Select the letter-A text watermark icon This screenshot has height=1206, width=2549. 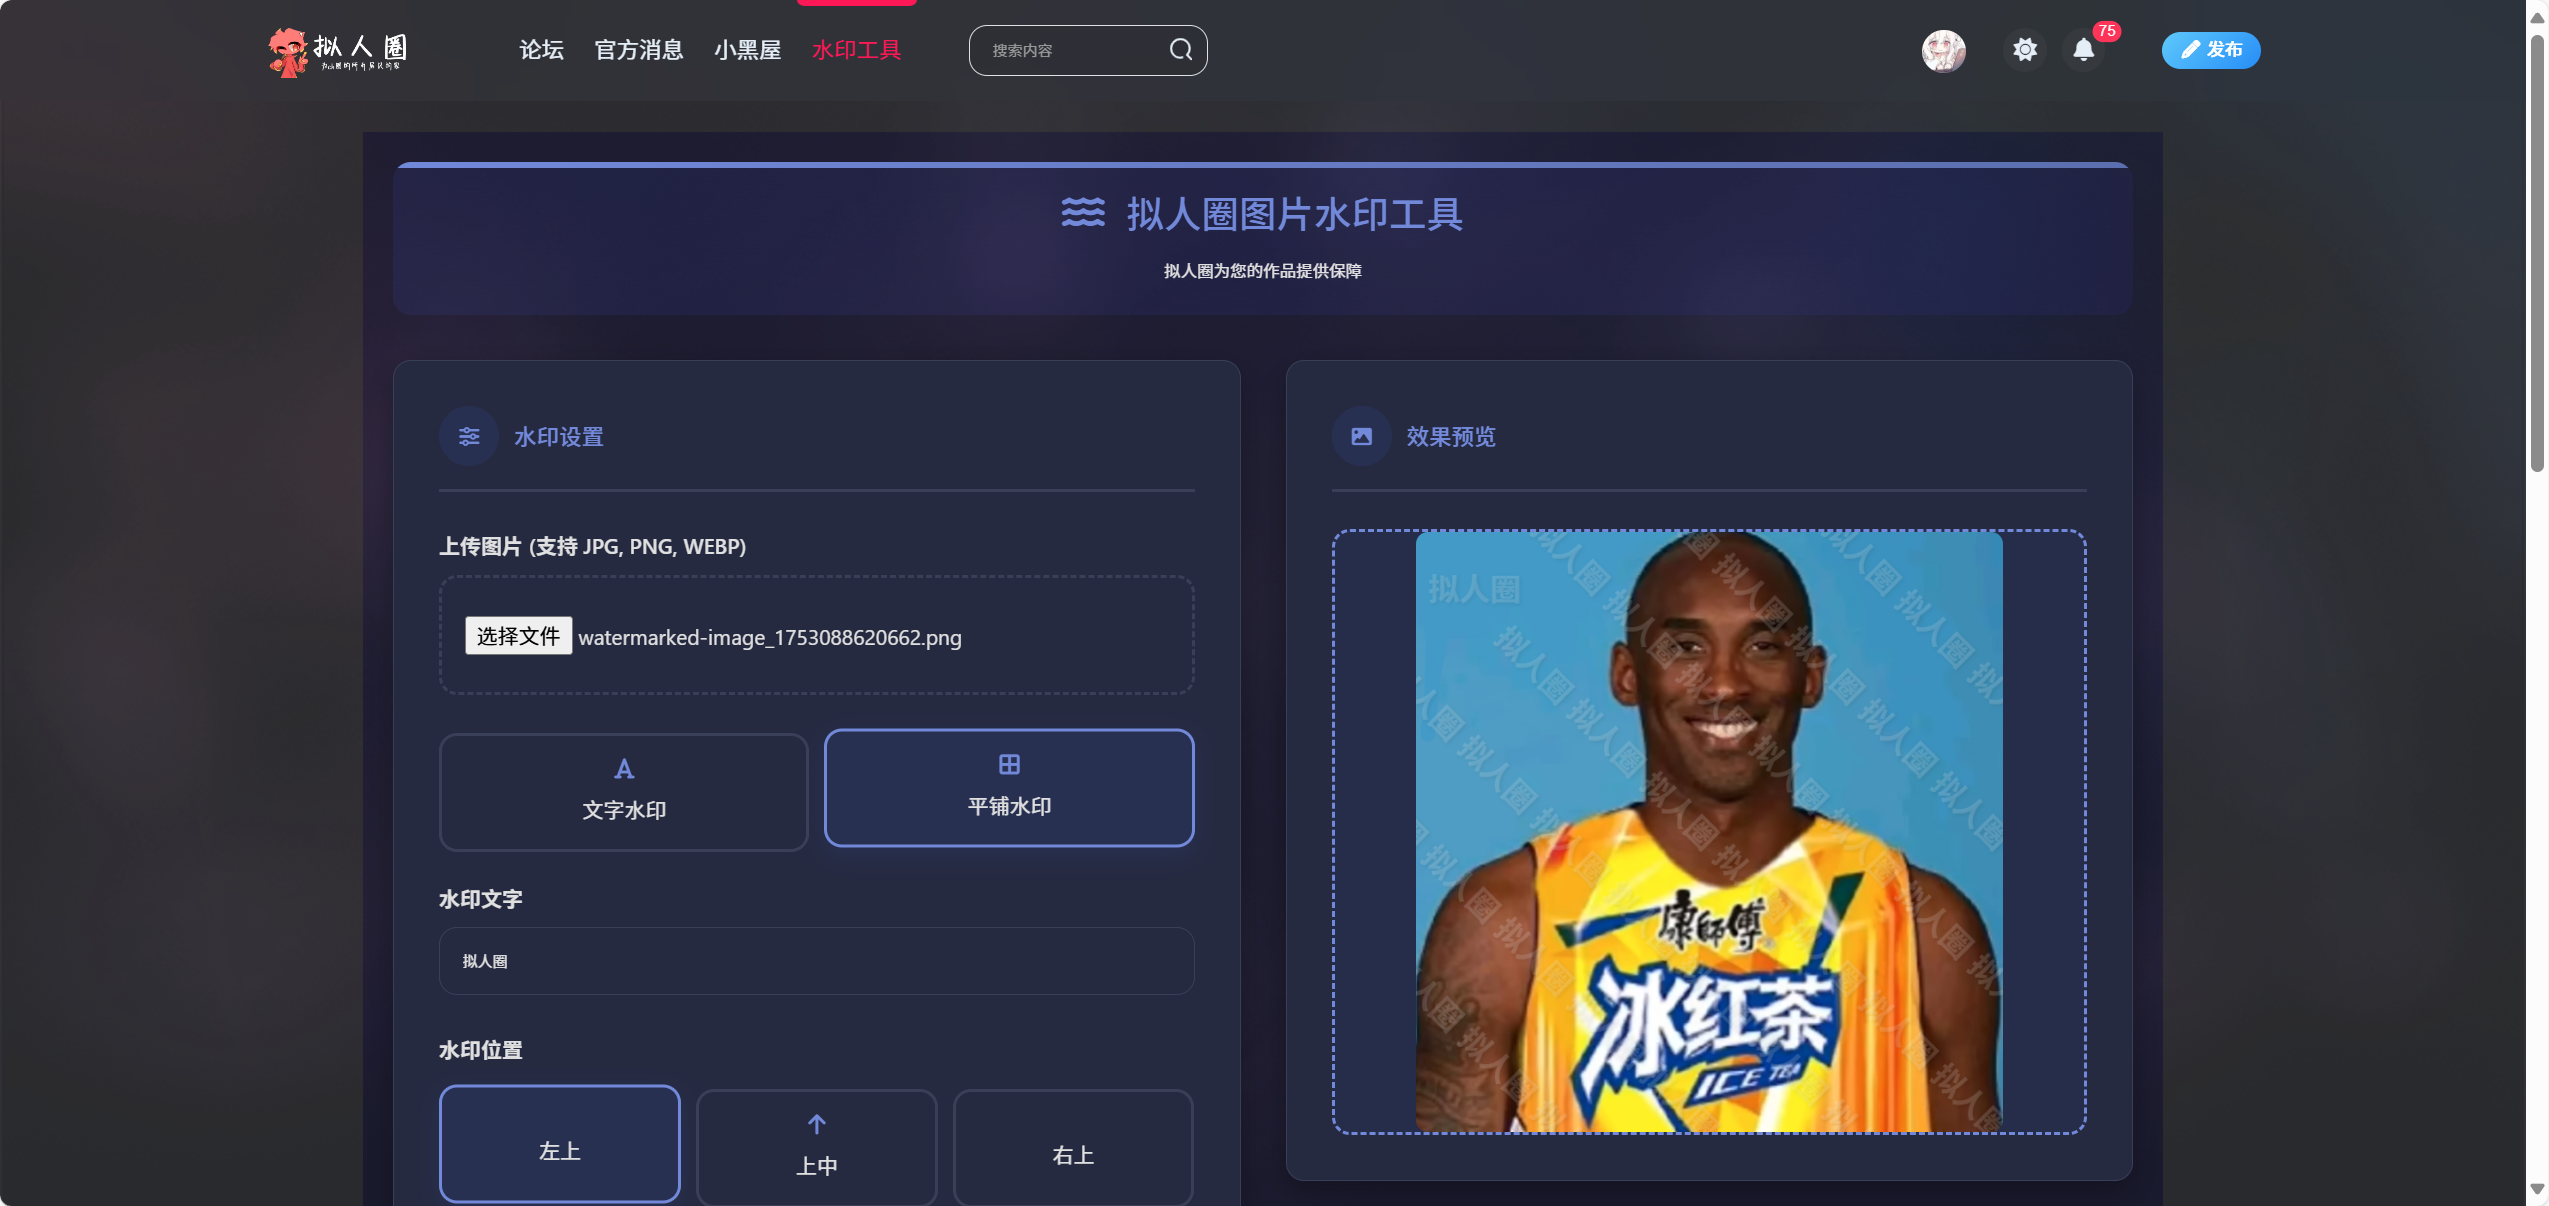pos(622,769)
